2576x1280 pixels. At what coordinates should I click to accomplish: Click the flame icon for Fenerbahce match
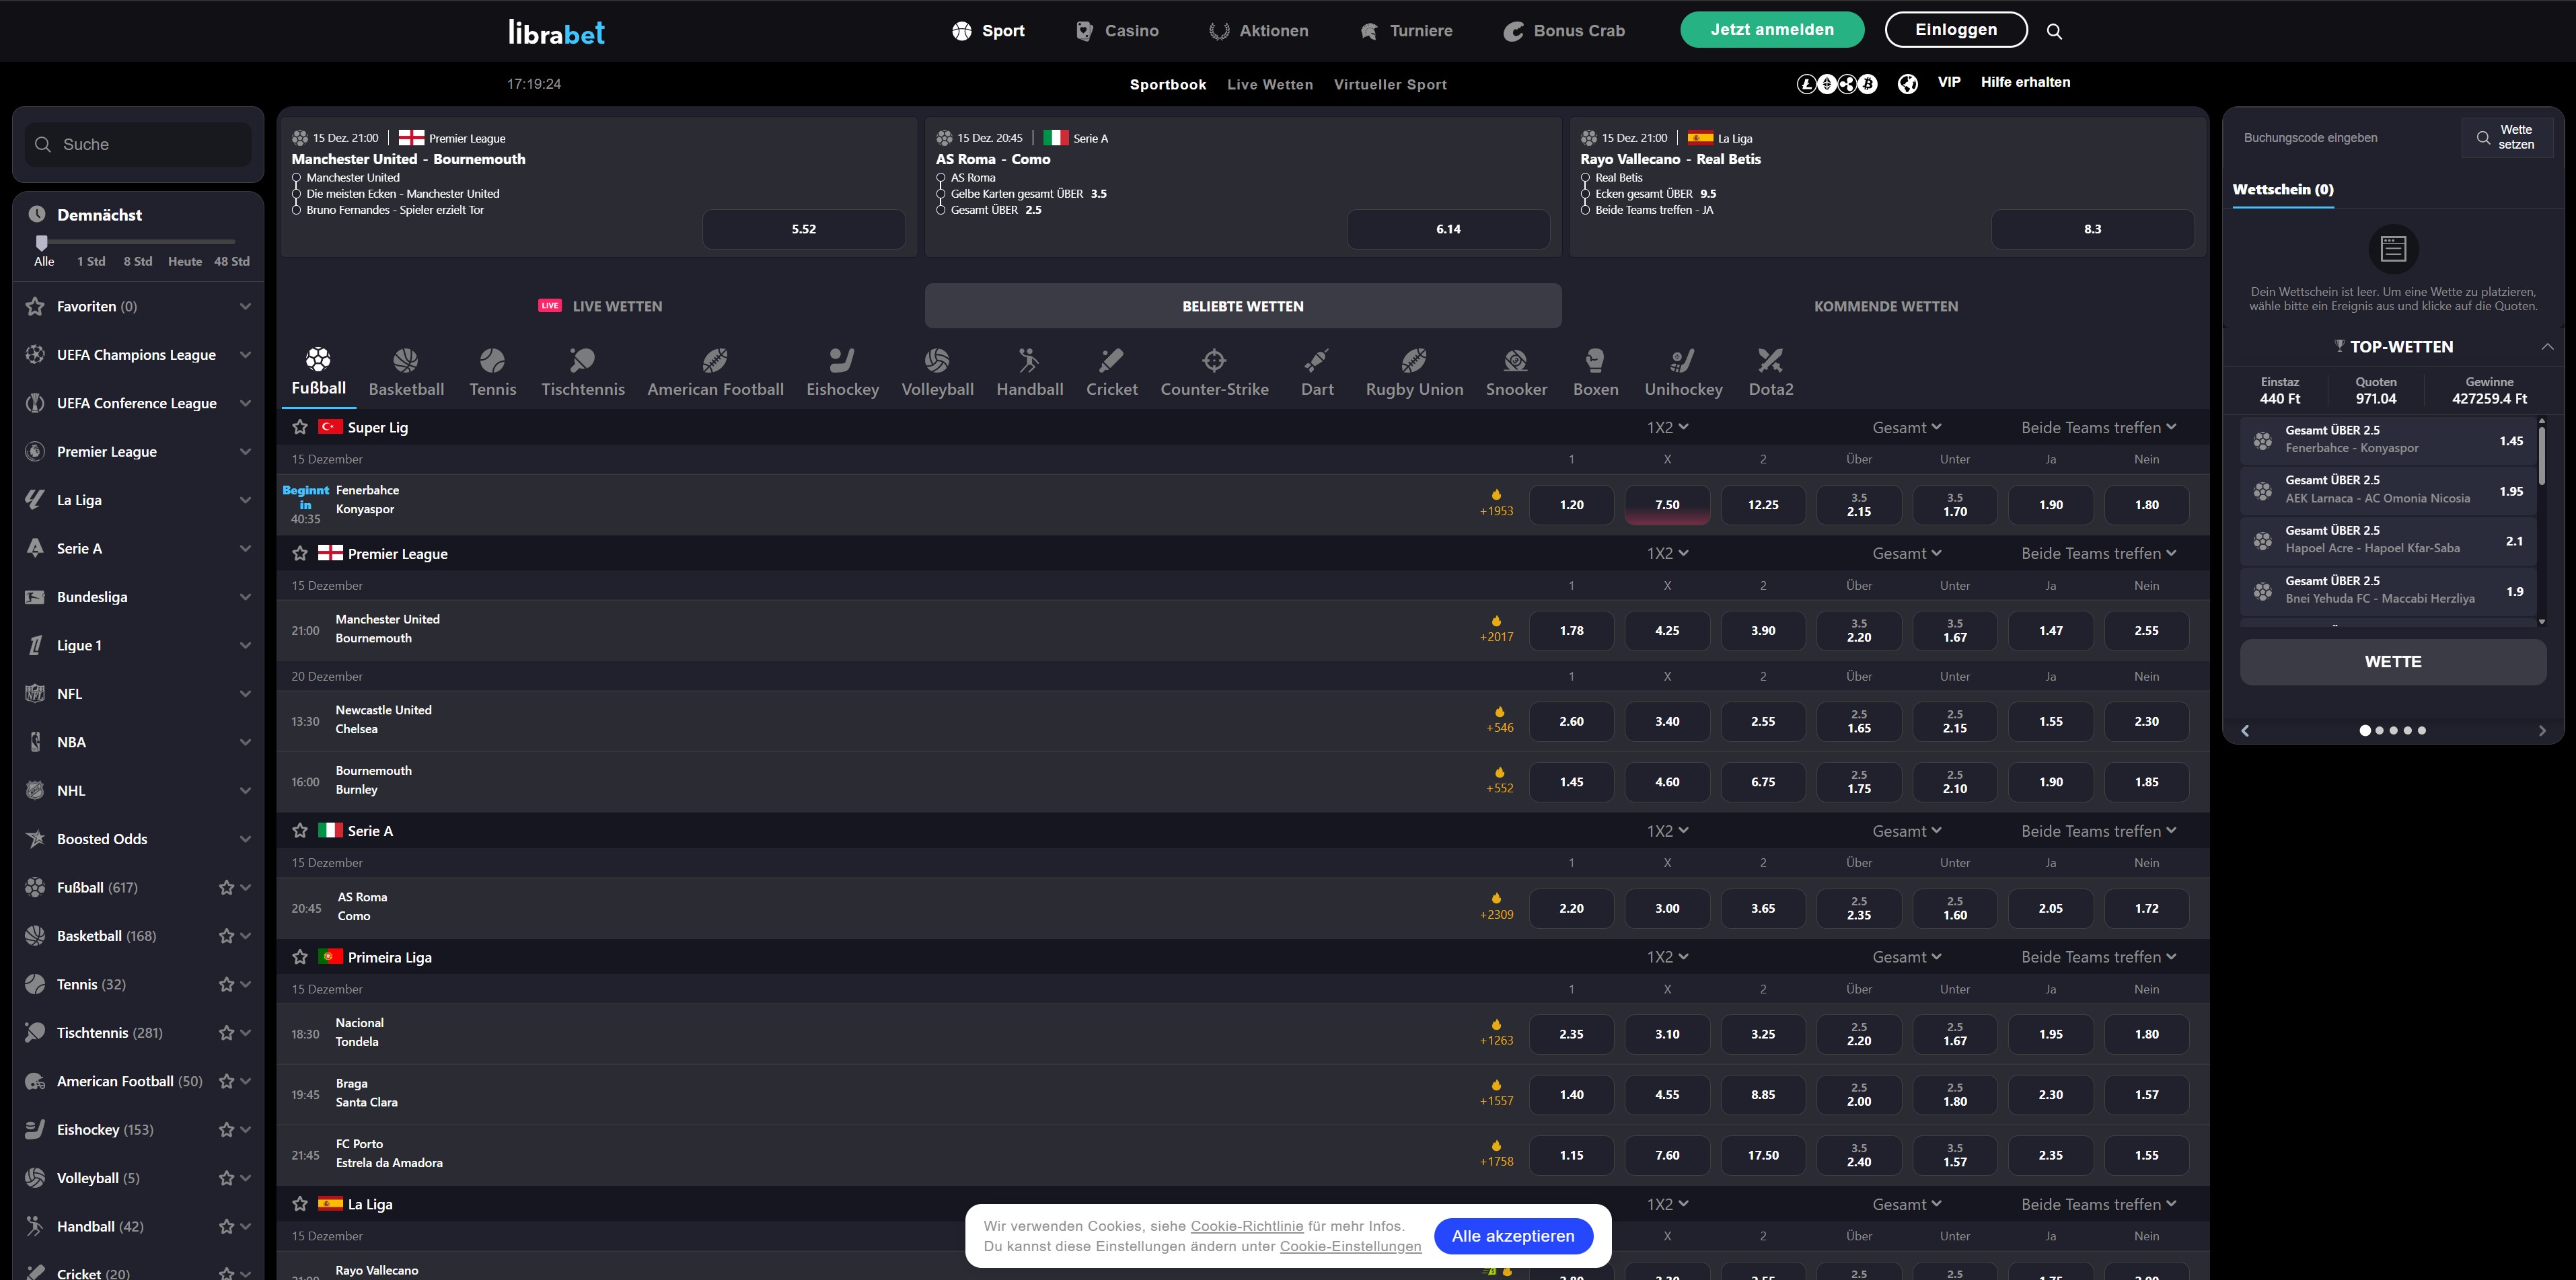pos(1497,495)
